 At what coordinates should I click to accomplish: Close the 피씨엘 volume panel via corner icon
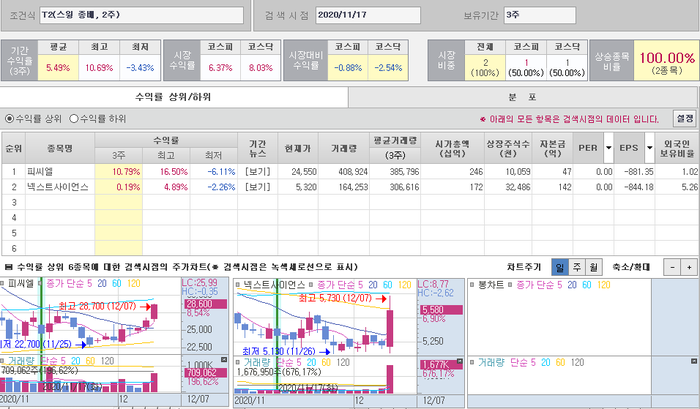(224, 360)
